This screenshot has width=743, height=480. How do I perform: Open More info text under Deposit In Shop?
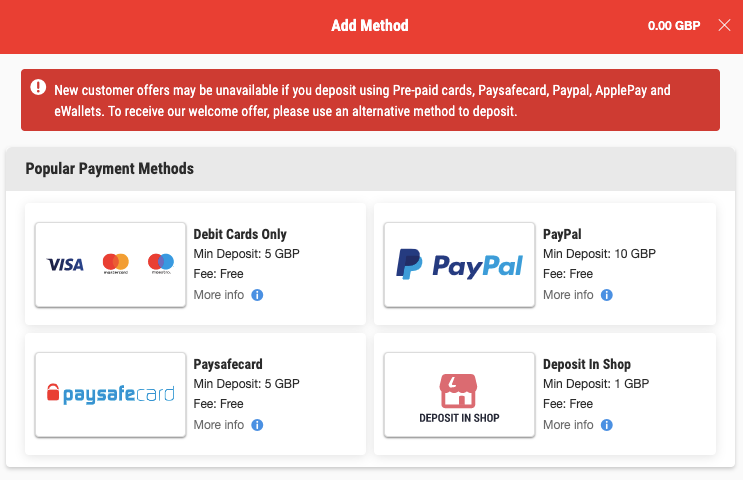point(568,425)
